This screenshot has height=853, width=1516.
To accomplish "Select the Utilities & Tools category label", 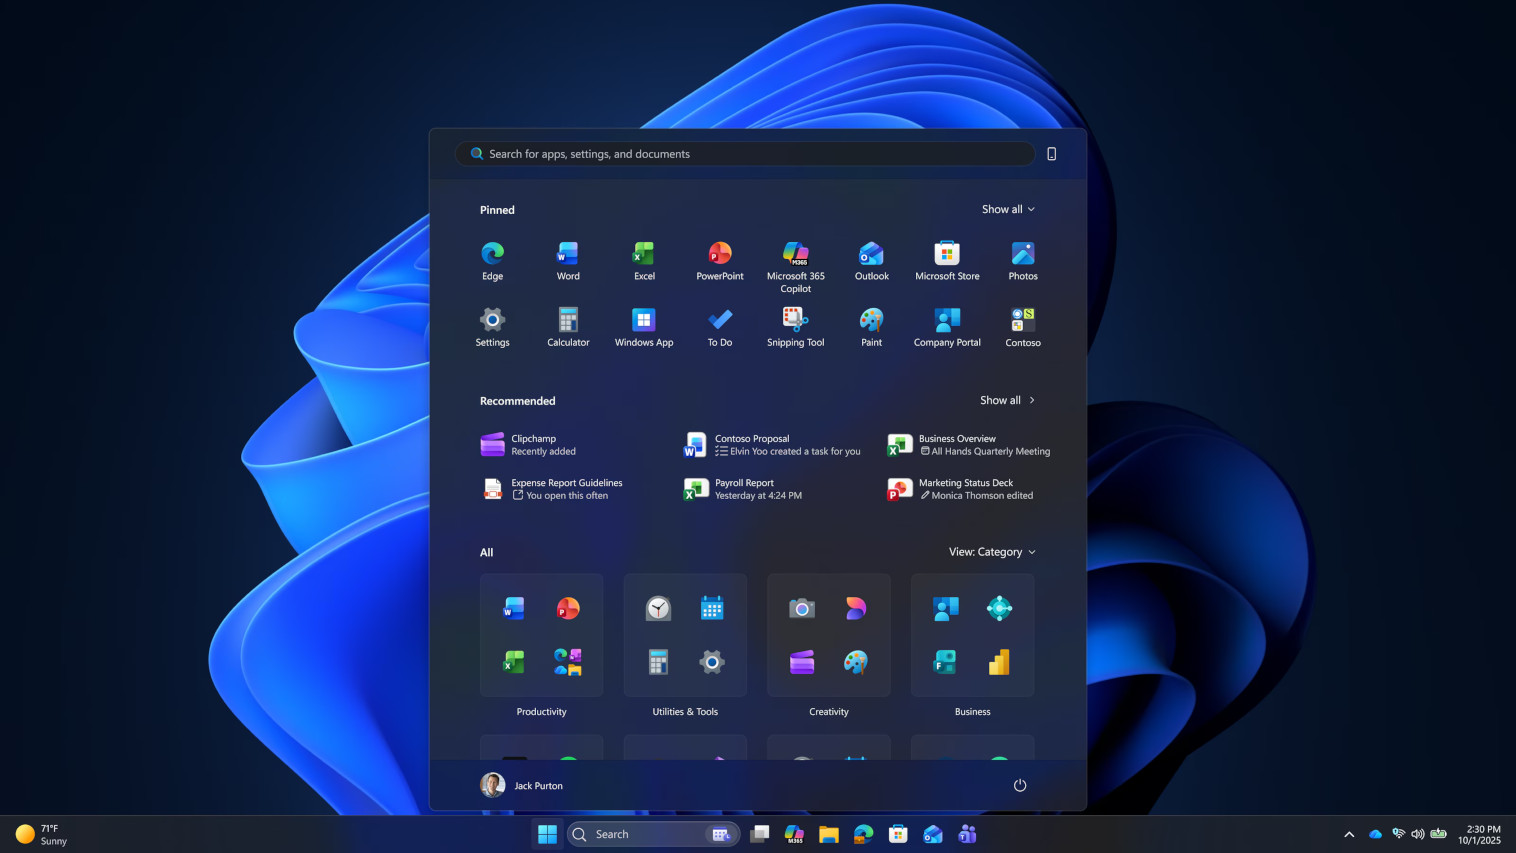I will pos(685,712).
